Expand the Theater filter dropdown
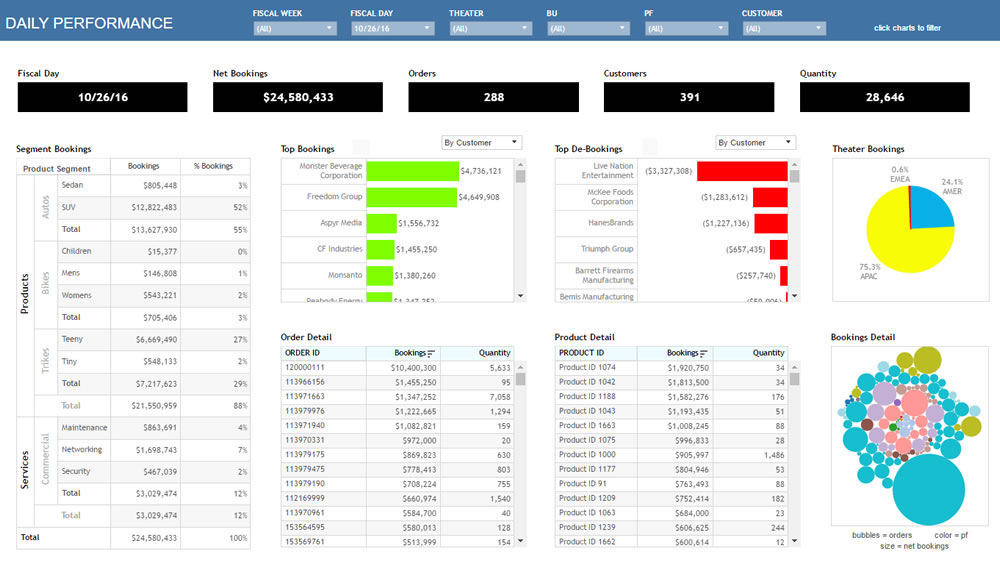Viewport: 1000px width, 562px height. click(x=490, y=29)
